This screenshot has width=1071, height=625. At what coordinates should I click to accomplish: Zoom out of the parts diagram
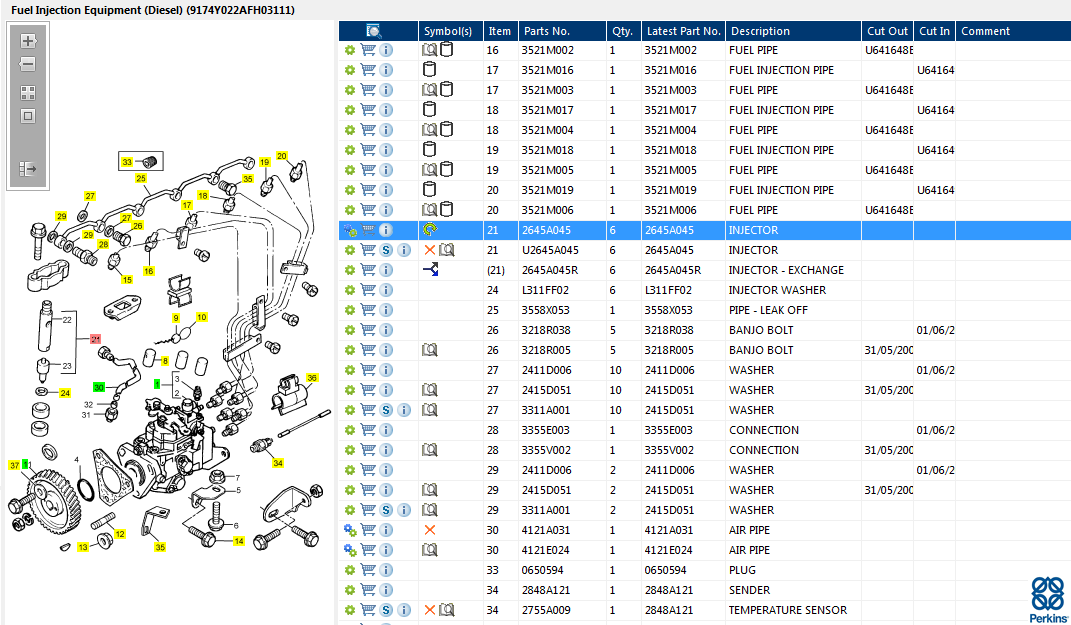[x=28, y=64]
